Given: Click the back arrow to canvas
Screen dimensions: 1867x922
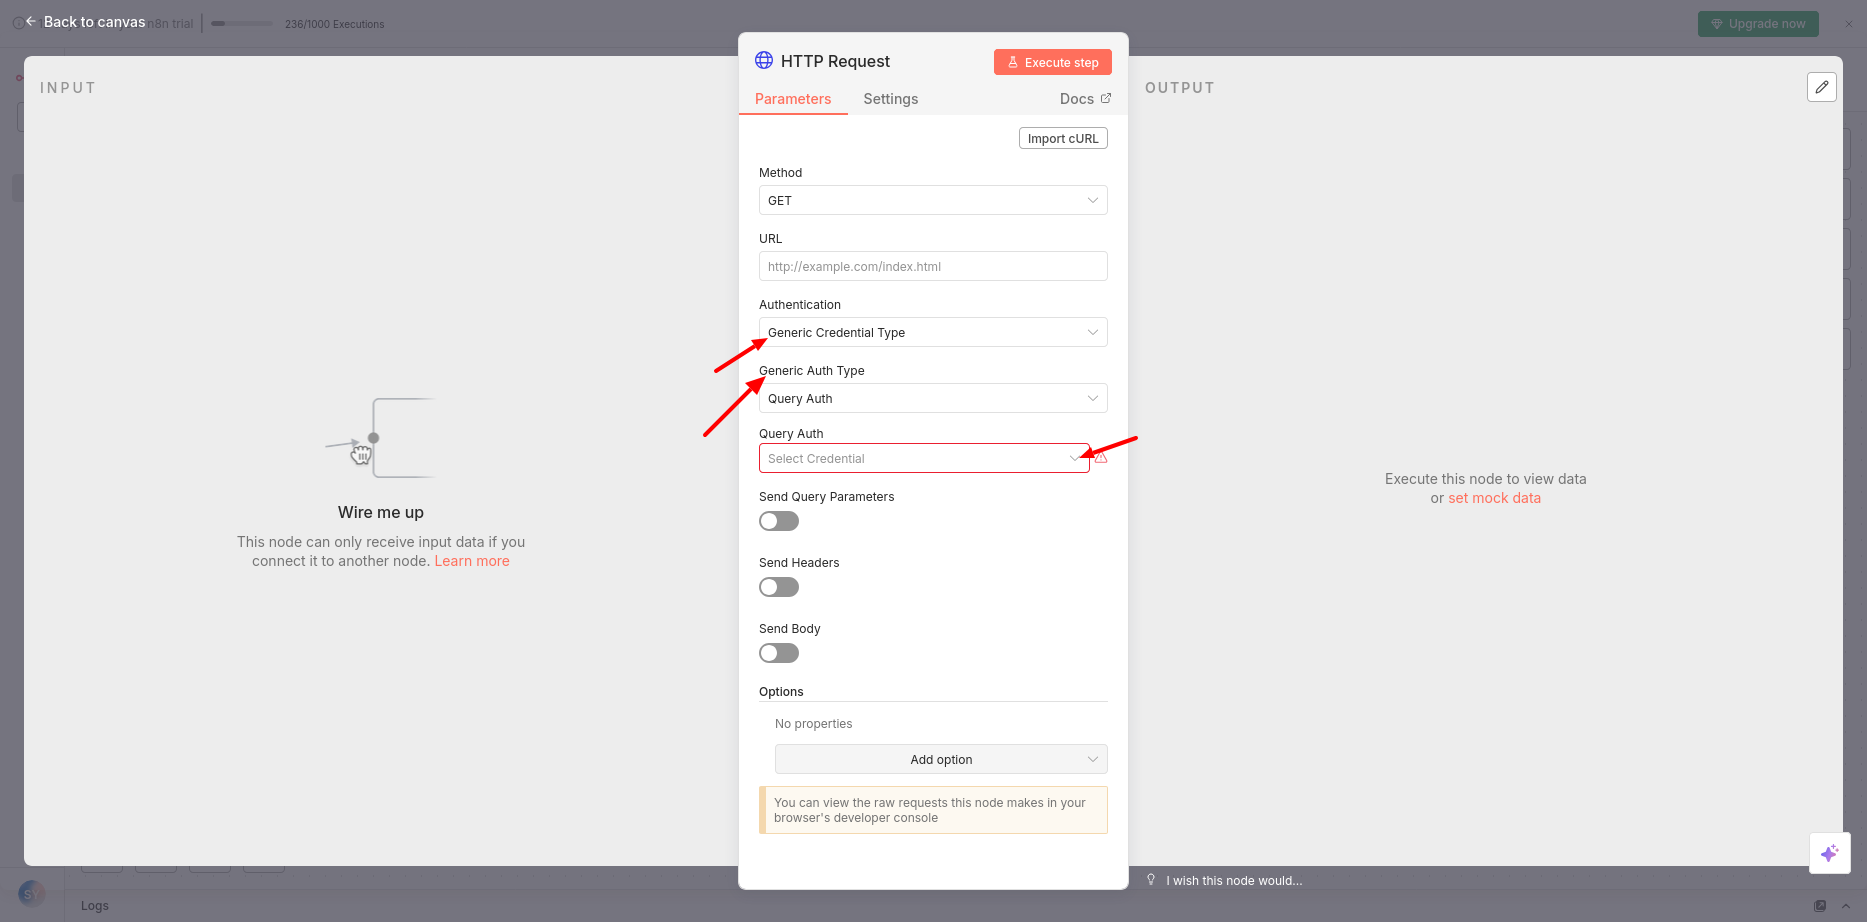Looking at the screenshot, I should 31,21.
